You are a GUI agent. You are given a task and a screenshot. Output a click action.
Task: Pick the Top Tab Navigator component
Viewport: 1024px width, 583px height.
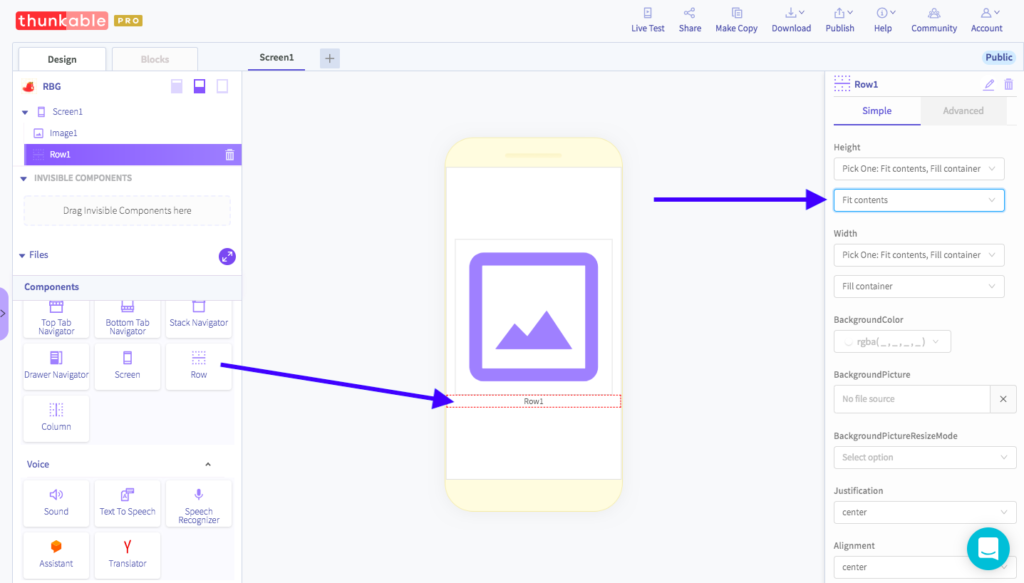[x=56, y=318]
